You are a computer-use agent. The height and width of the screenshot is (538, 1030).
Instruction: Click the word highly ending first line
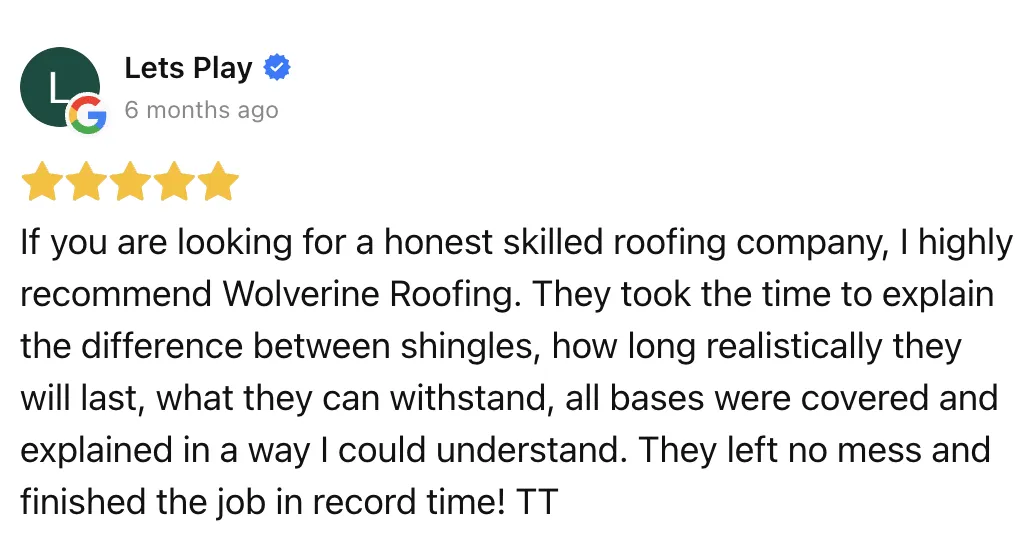(966, 244)
